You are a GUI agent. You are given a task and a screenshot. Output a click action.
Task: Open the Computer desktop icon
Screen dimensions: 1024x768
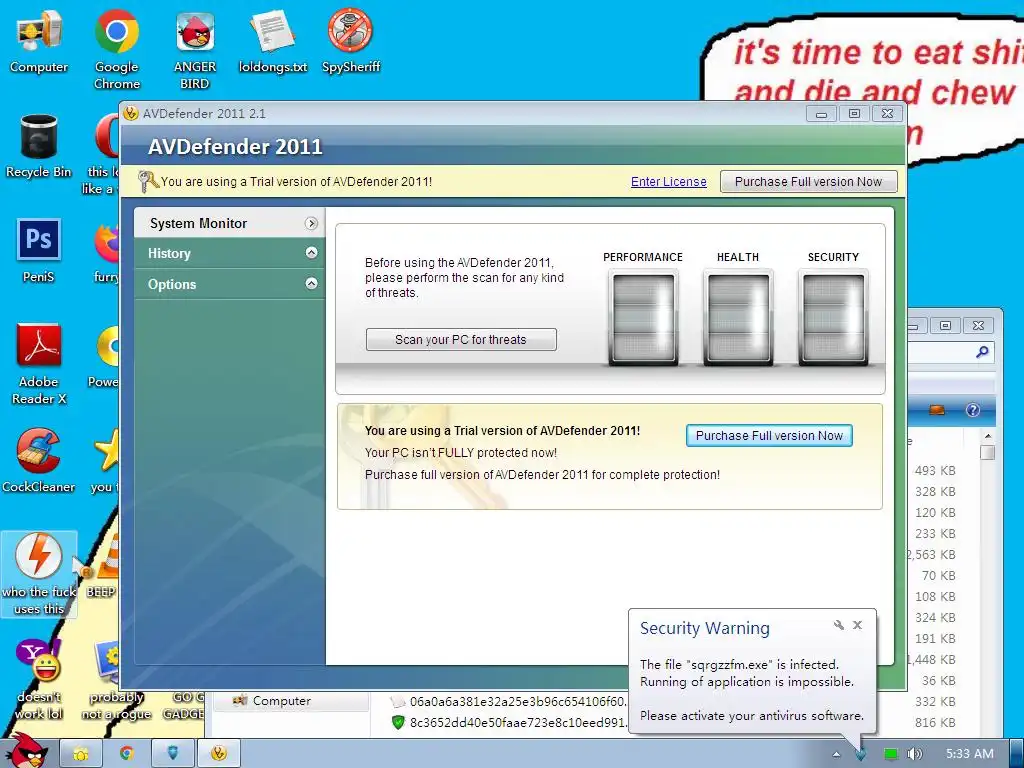click(x=39, y=41)
